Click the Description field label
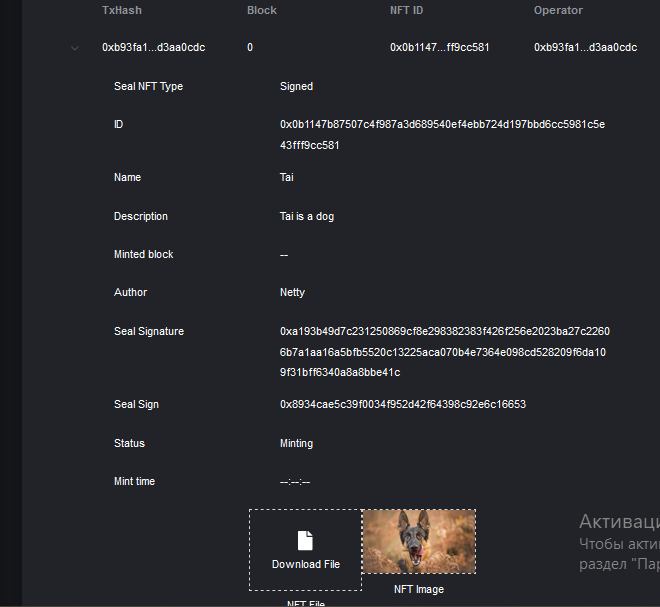This screenshot has height=607, width=660. (141, 216)
